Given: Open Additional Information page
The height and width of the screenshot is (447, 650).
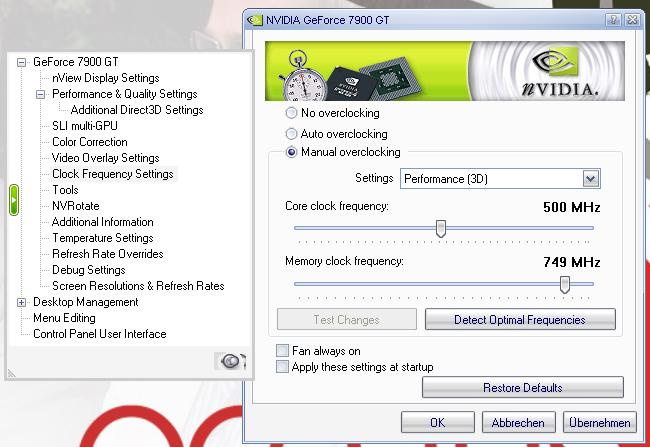Looking at the screenshot, I should click(103, 222).
